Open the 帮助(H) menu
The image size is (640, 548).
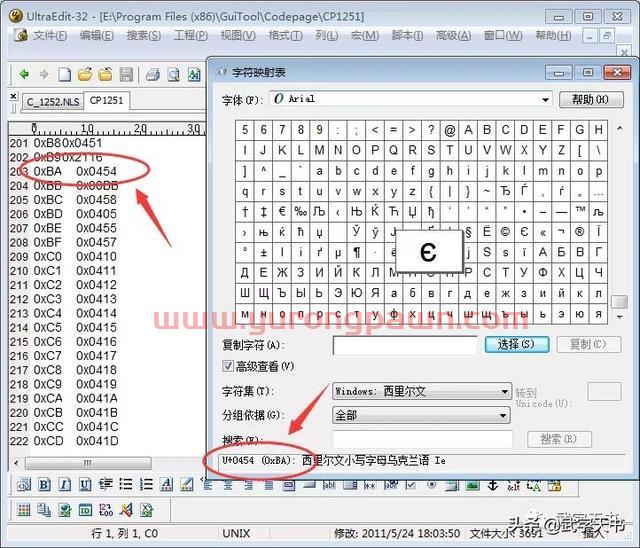point(553,35)
